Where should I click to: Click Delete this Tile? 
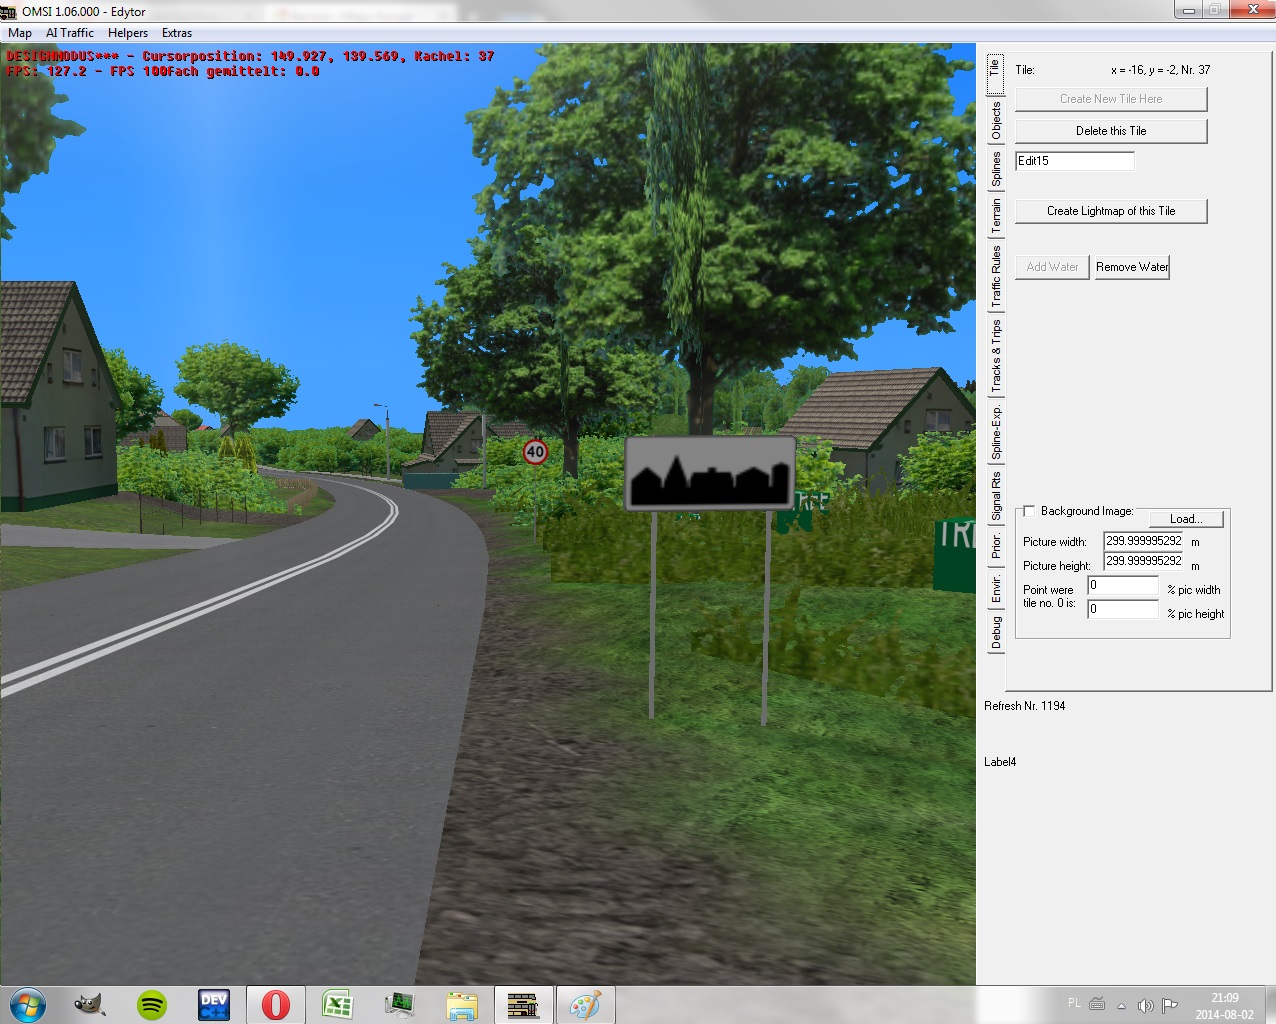[1111, 131]
